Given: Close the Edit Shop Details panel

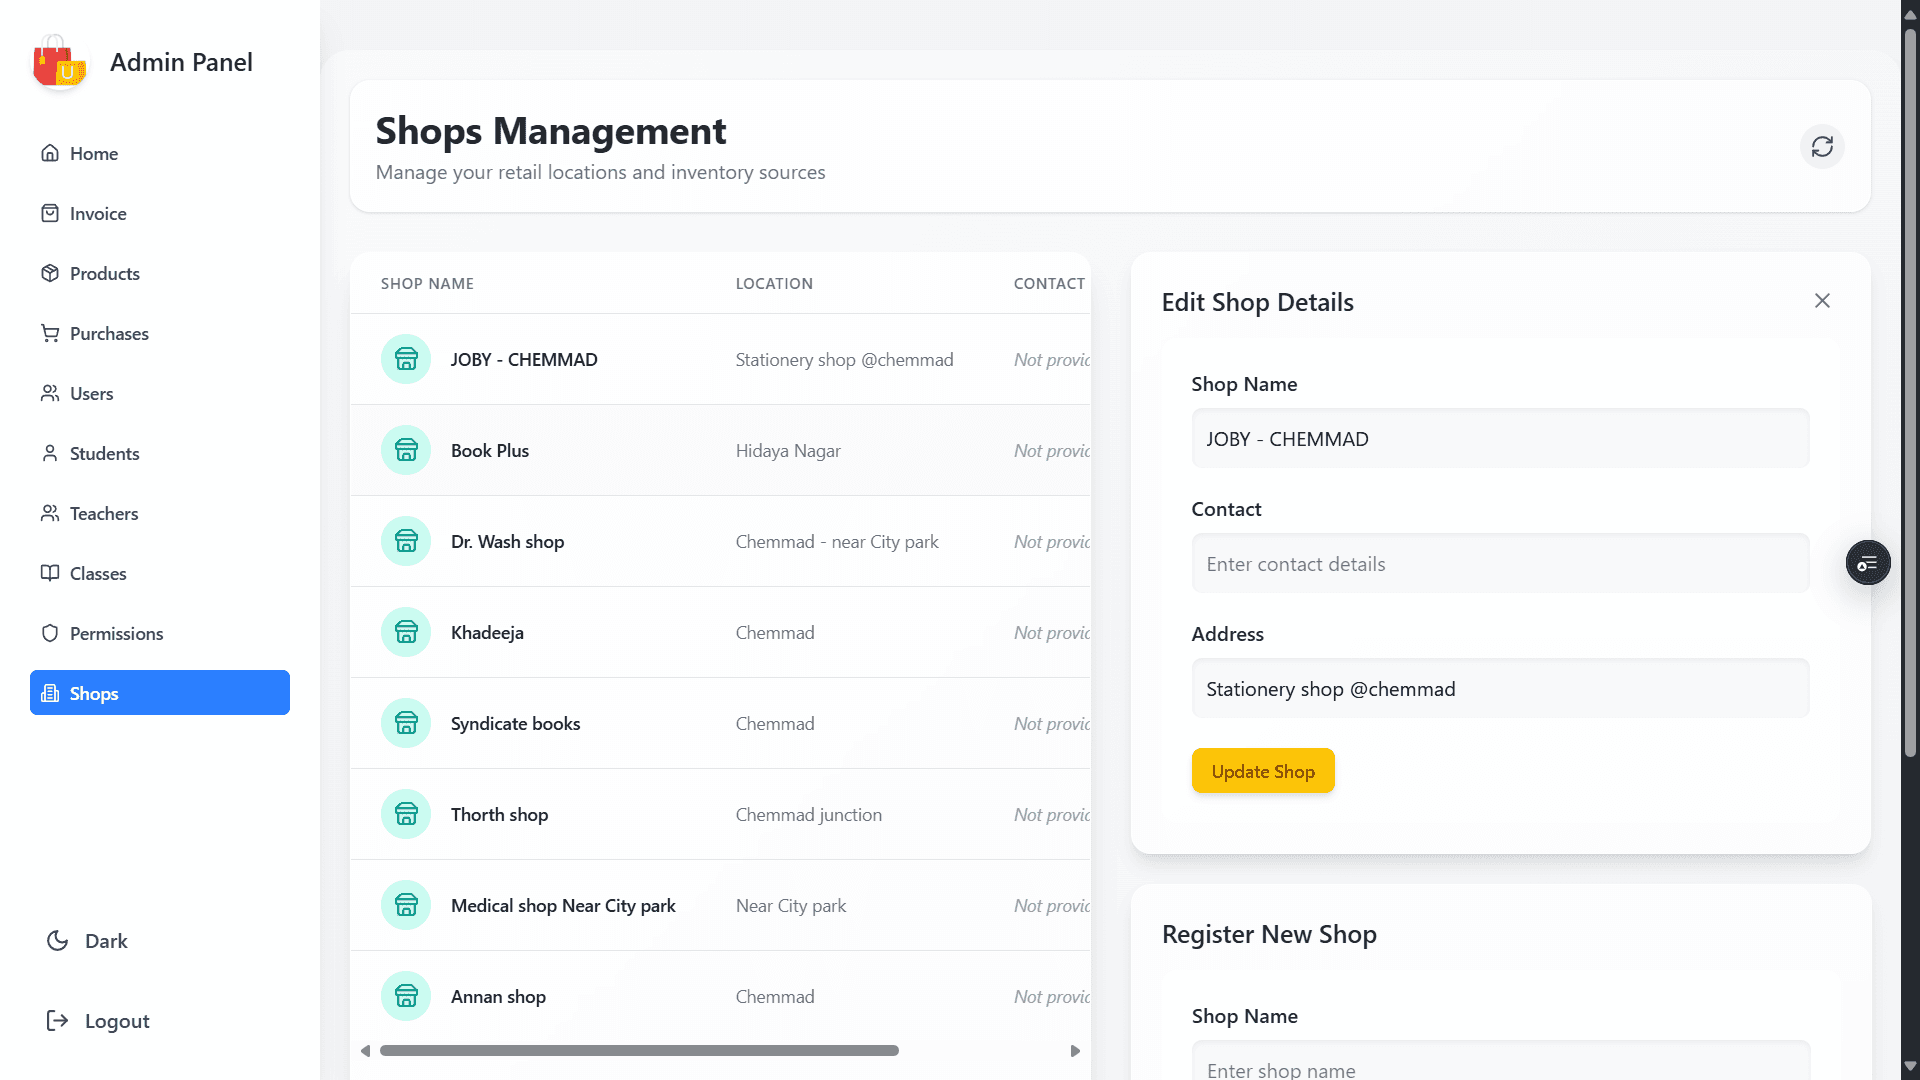Looking at the screenshot, I should (x=1822, y=301).
